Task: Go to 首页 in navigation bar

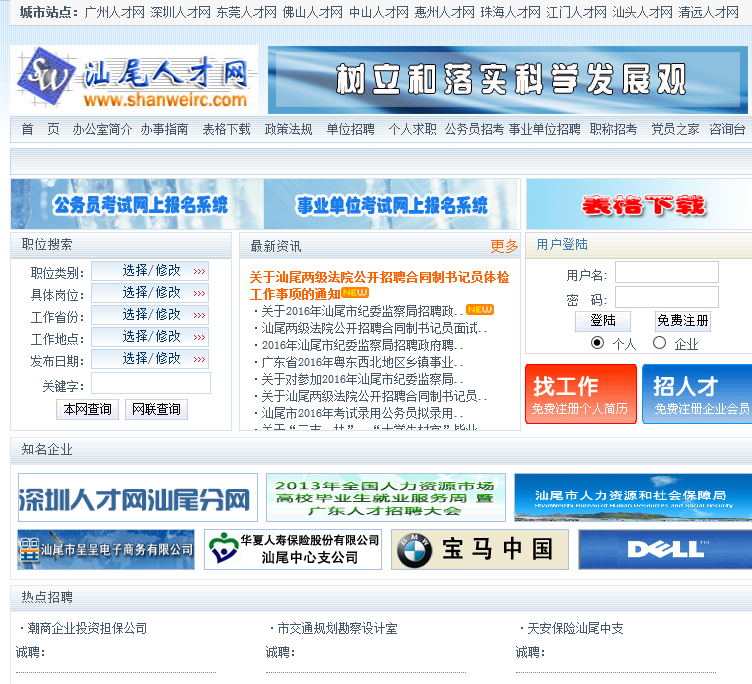Action: 40,130
